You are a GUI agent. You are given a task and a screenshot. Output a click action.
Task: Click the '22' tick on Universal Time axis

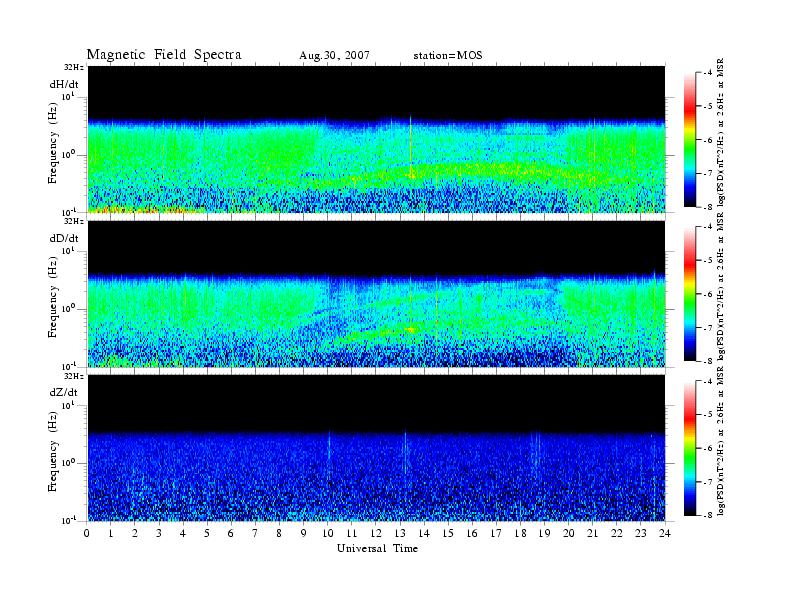[617, 533]
